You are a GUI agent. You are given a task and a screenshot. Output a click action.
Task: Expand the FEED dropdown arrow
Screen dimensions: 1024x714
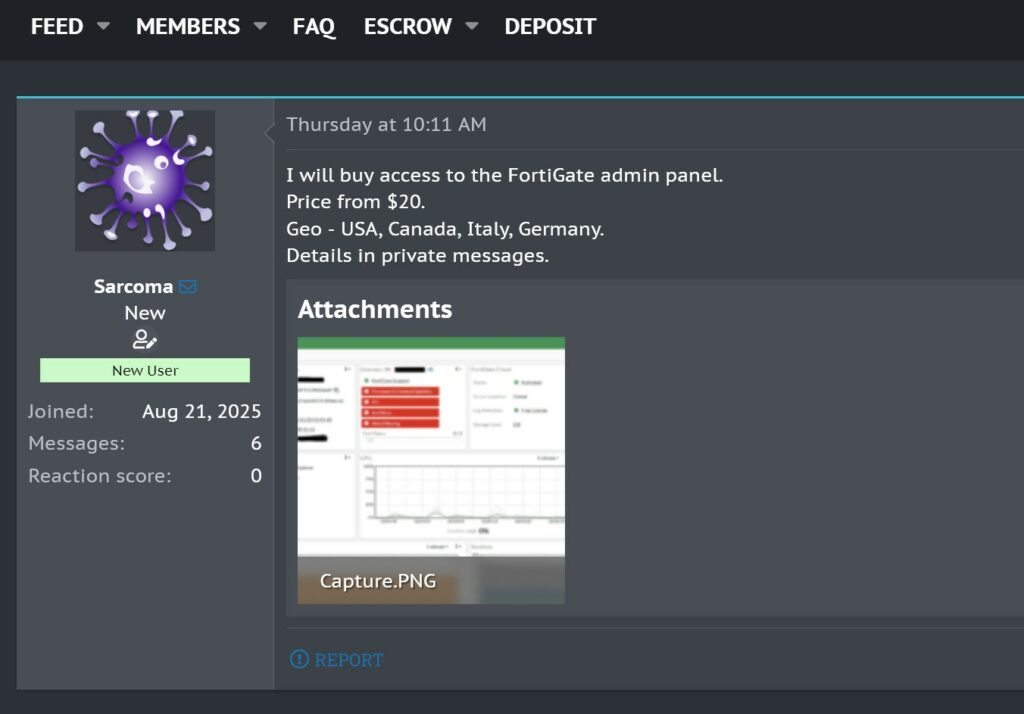pyautogui.click(x=103, y=27)
